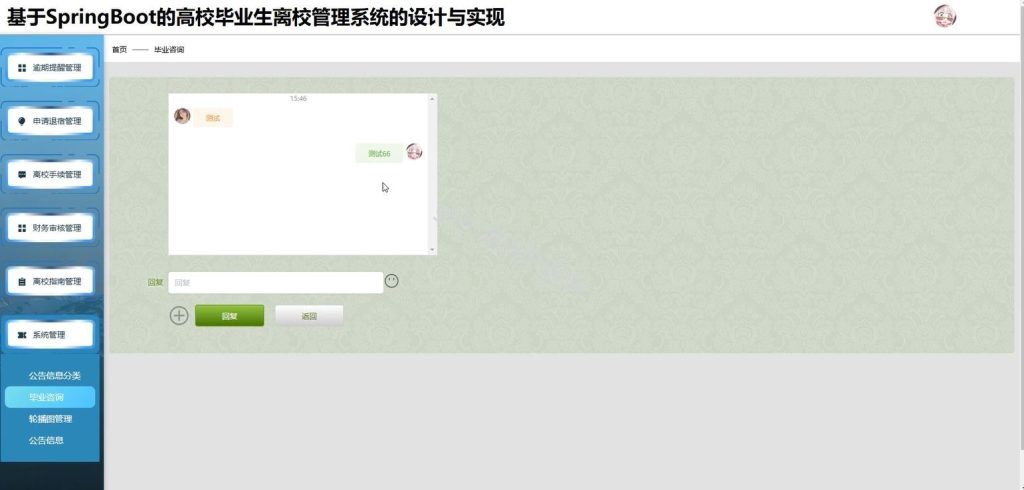This screenshot has width=1024, height=490.
Task: Click the 15:46 chat timestamp
Action: [298, 99]
